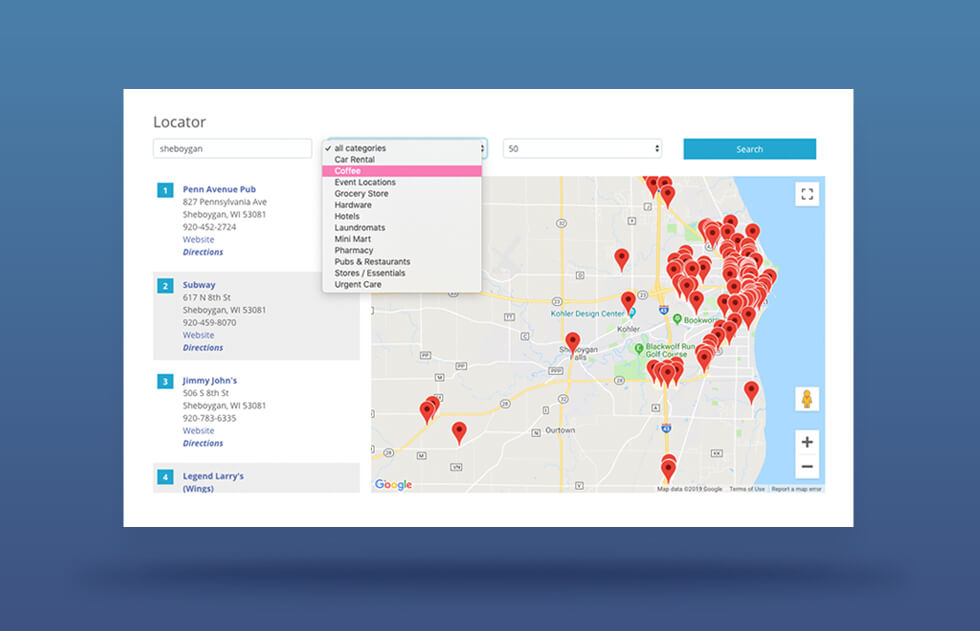Select 'all categories' option
980x631 pixels.
402,148
